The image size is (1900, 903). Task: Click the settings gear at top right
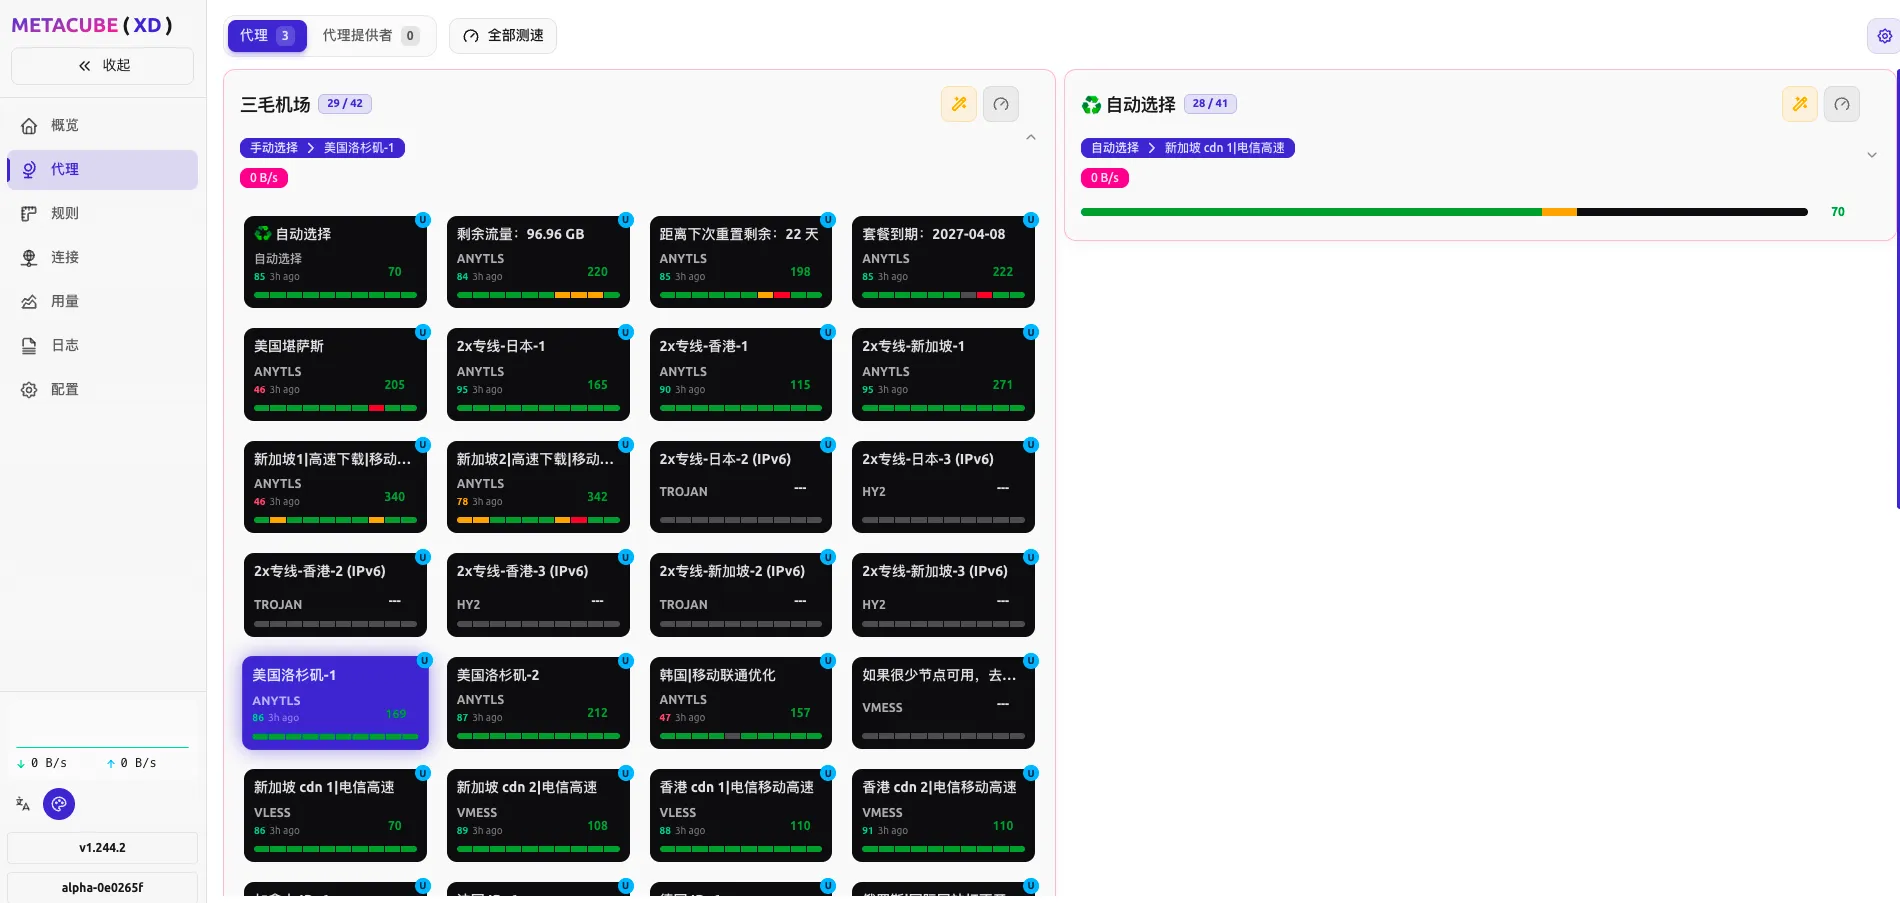pos(1884,36)
